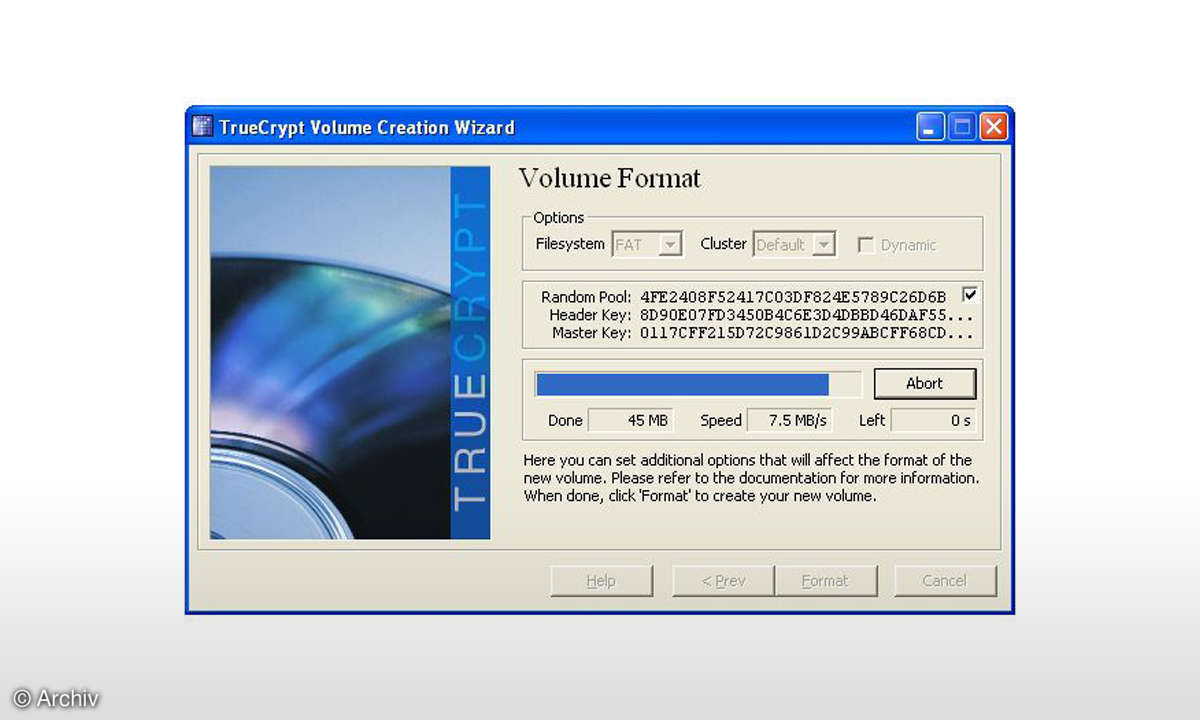Close the TrueCrypt Volume Creation Wizard
This screenshot has width=1200, height=720.
(x=992, y=127)
